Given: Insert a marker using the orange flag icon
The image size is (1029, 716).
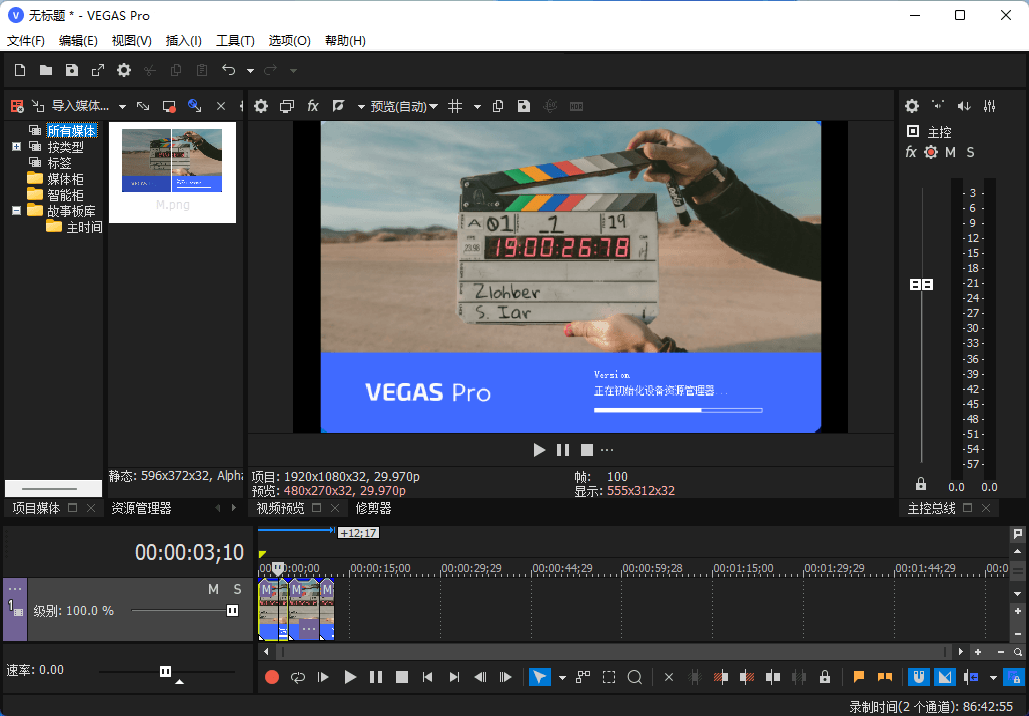Looking at the screenshot, I should [858, 677].
